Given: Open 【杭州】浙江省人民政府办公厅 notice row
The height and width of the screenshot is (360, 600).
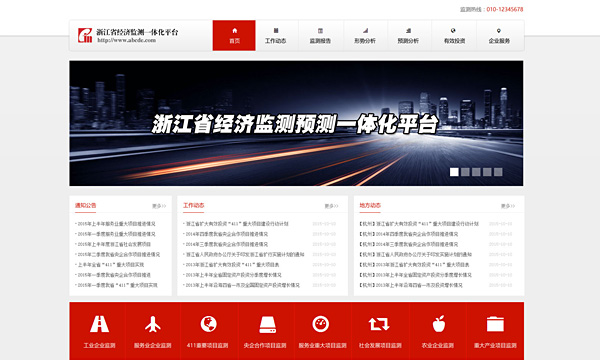Looking at the screenshot, I should coord(416,254).
